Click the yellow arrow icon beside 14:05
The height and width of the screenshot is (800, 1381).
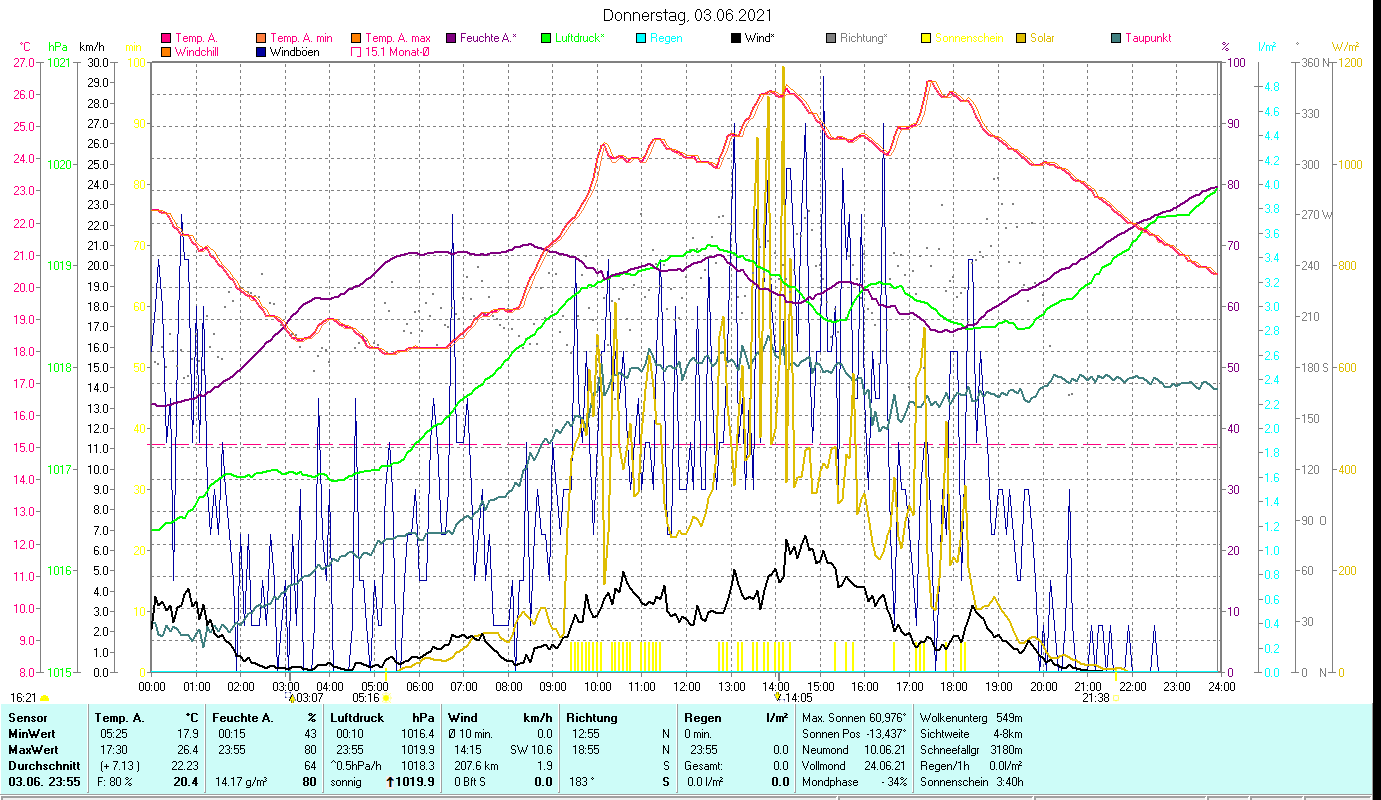click(x=778, y=698)
